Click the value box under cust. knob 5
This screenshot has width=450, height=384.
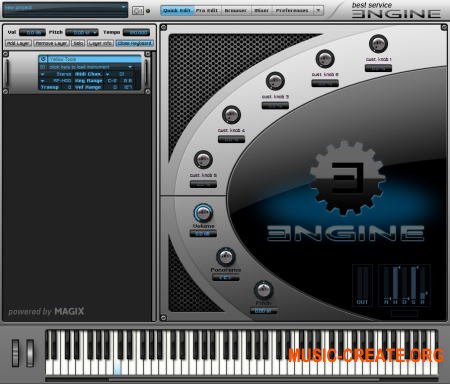pyautogui.click(x=203, y=184)
